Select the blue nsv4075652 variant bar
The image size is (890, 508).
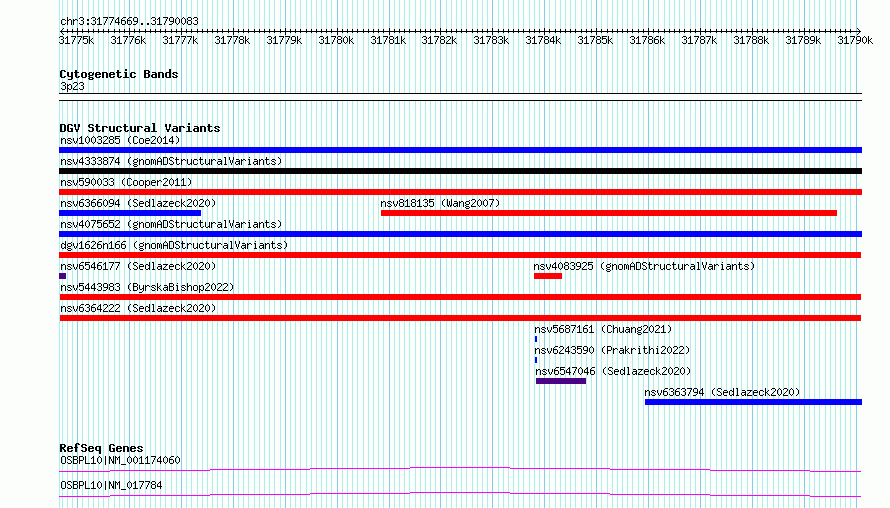click(x=460, y=234)
